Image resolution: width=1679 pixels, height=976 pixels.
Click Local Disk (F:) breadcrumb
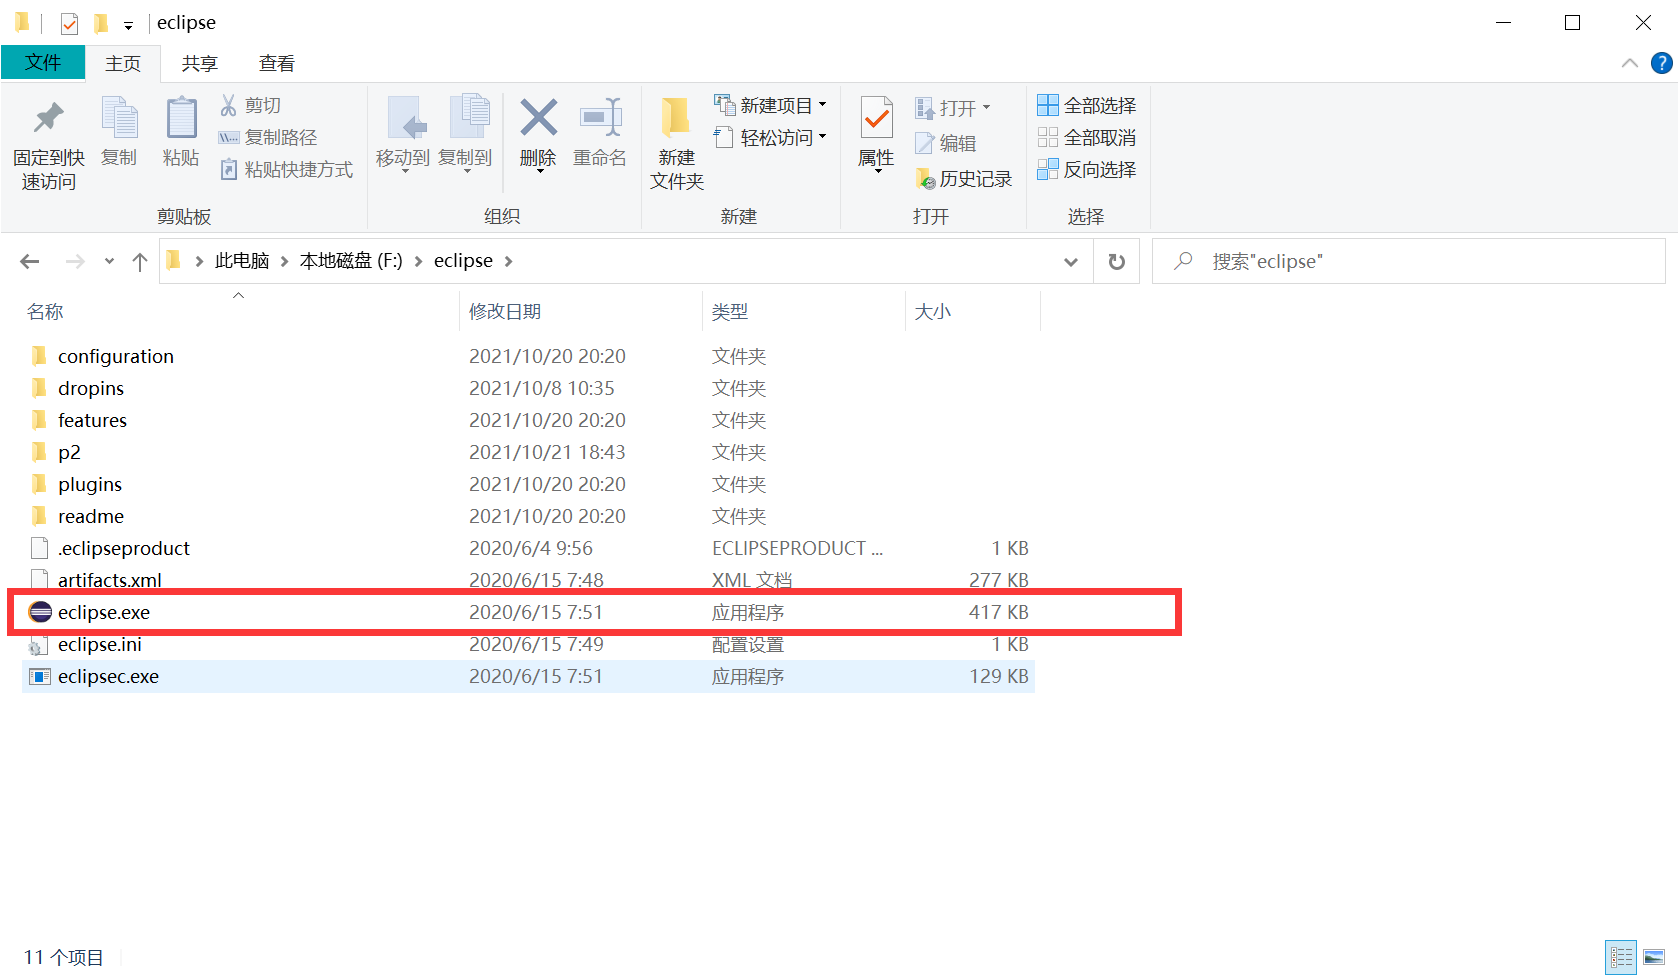tap(351, 261)
